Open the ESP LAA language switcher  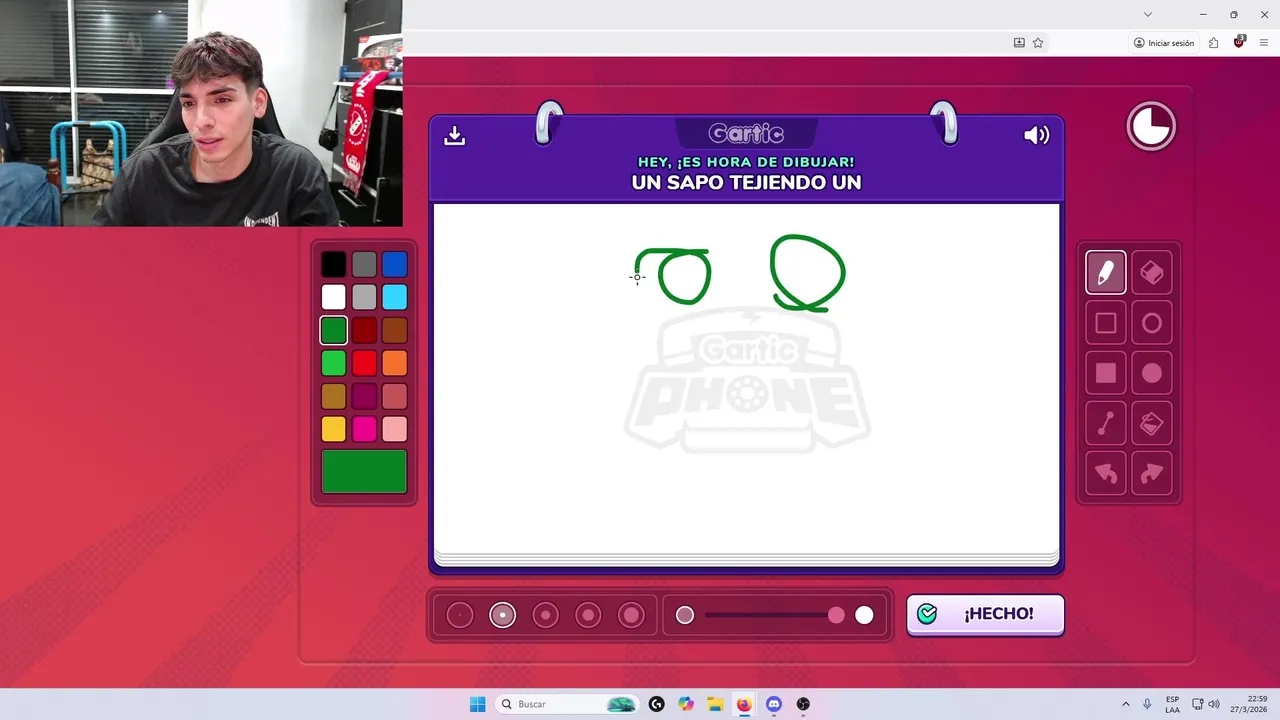[1172, 704]
